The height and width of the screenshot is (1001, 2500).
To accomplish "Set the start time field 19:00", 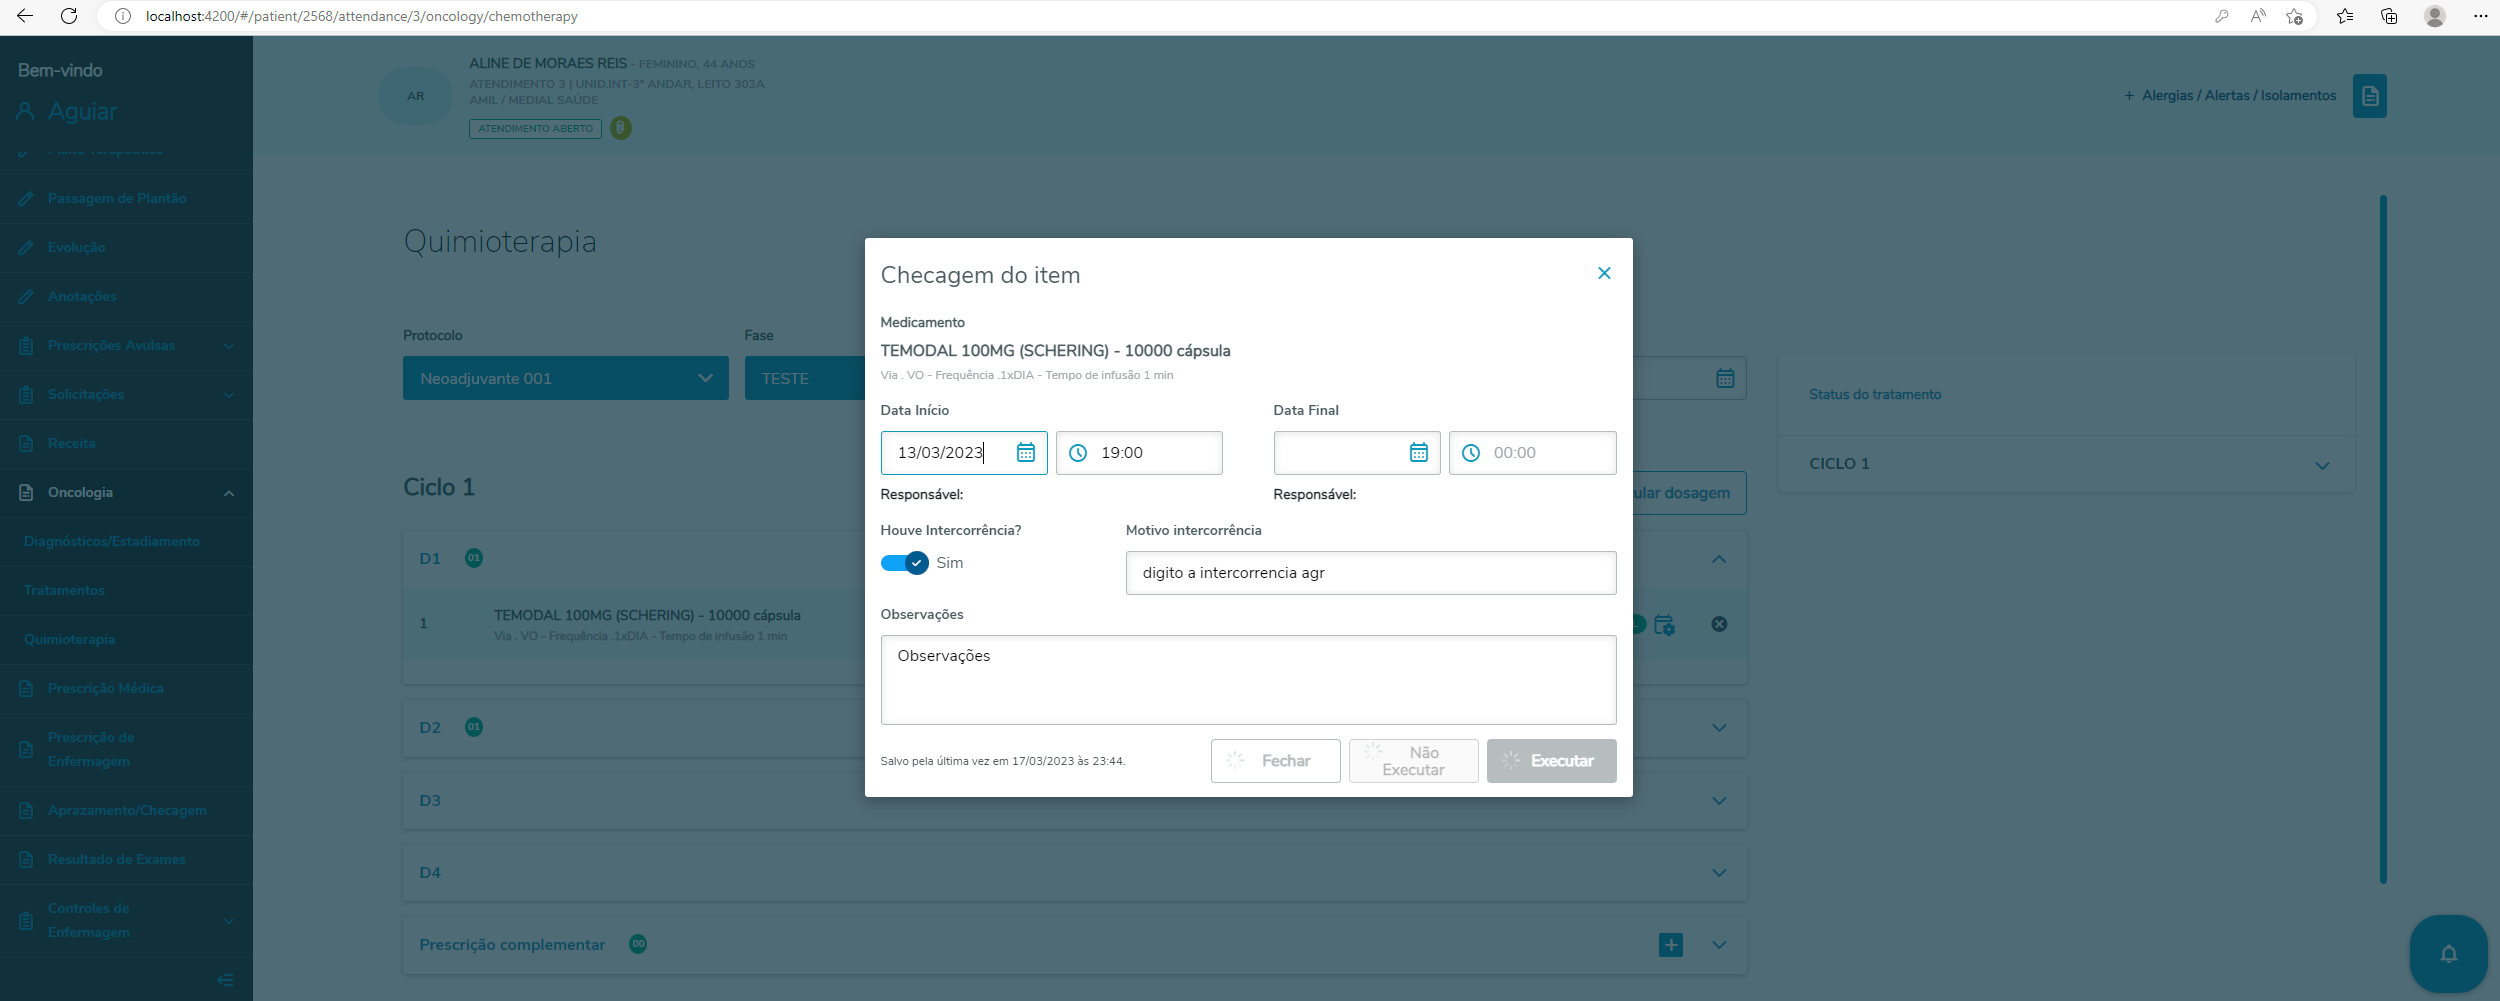I will [x=1139, y=453].
